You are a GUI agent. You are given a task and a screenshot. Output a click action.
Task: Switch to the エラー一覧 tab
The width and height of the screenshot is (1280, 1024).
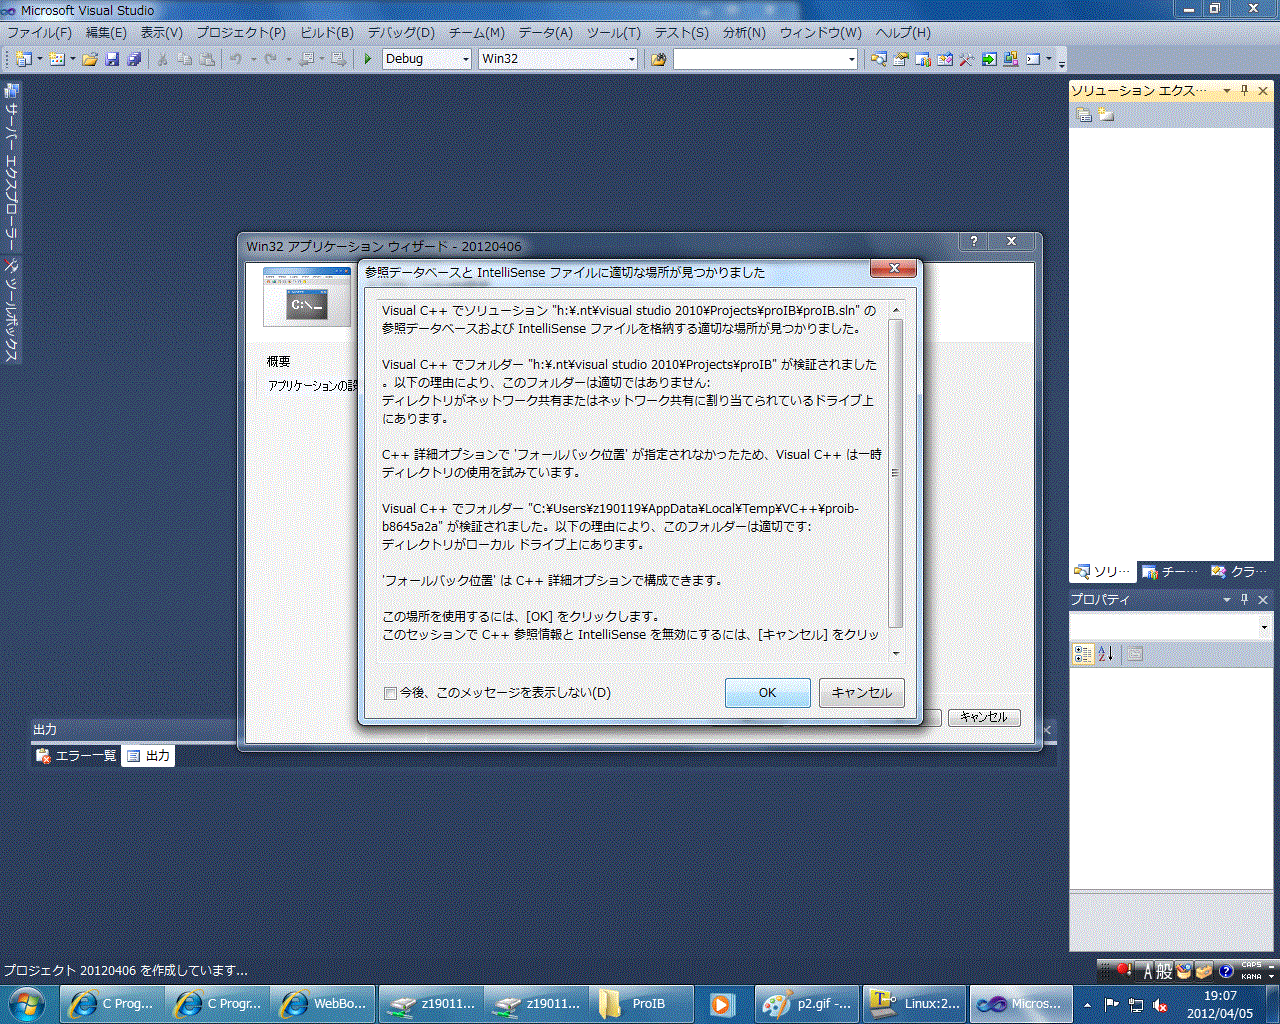(77, 756)
